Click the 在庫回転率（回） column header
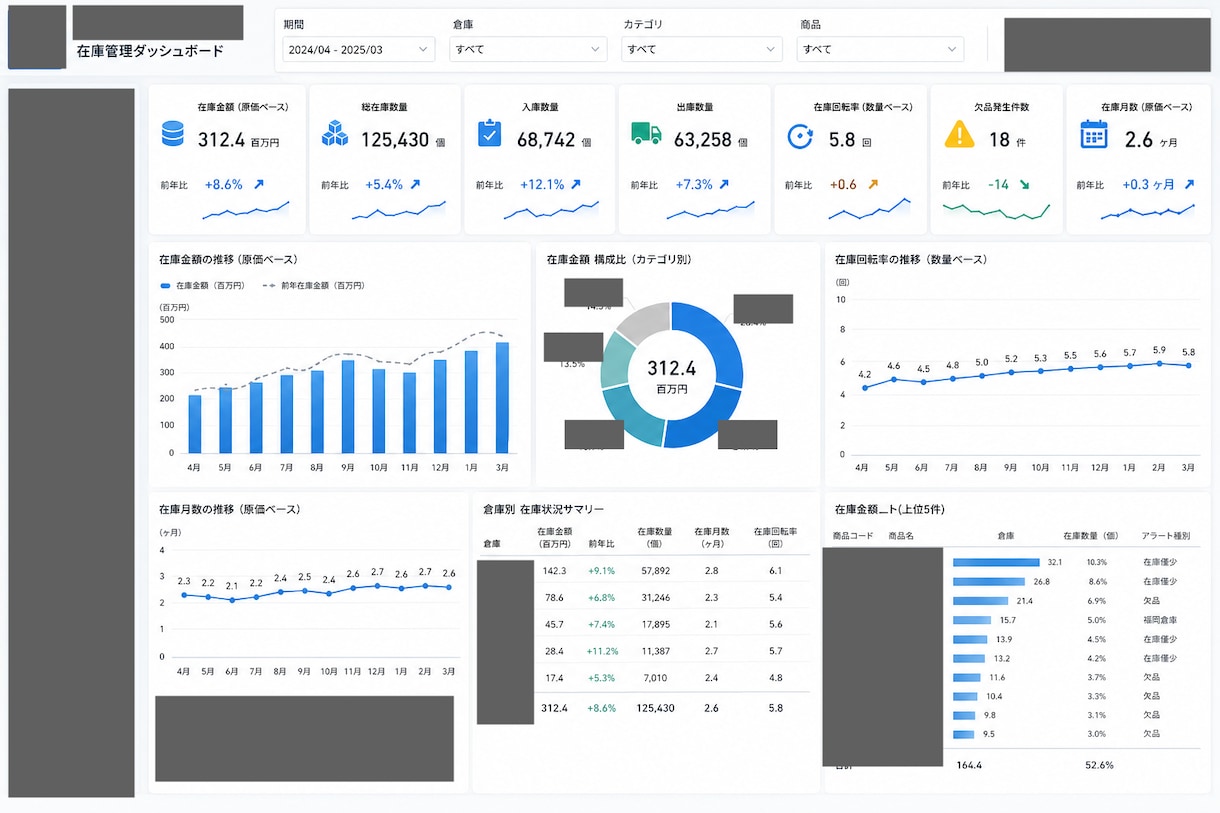This screenshot has height=813, width=1220. [775, 537]
